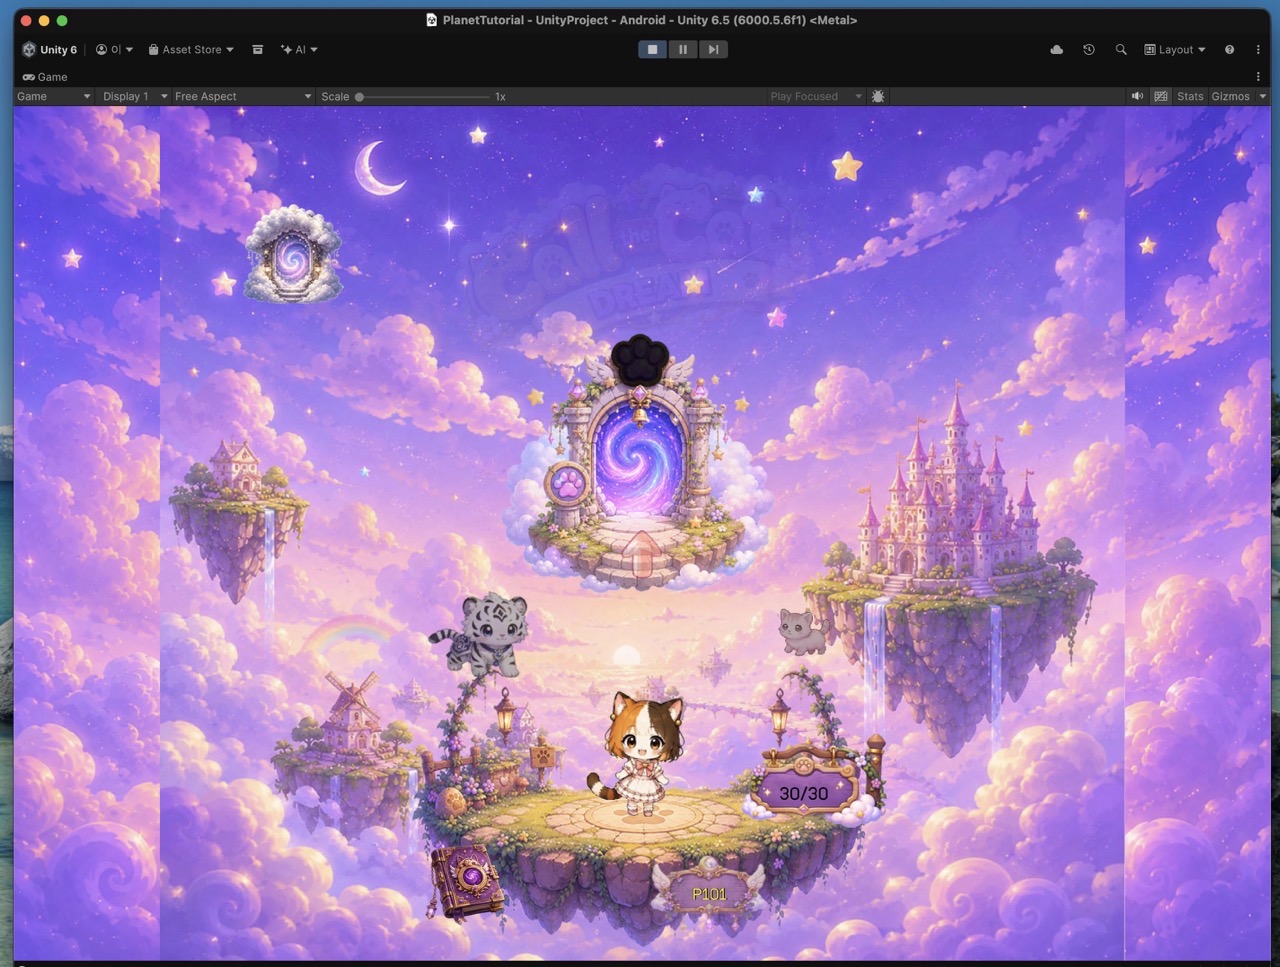Open Unity help question mark

coord(1229,49)
